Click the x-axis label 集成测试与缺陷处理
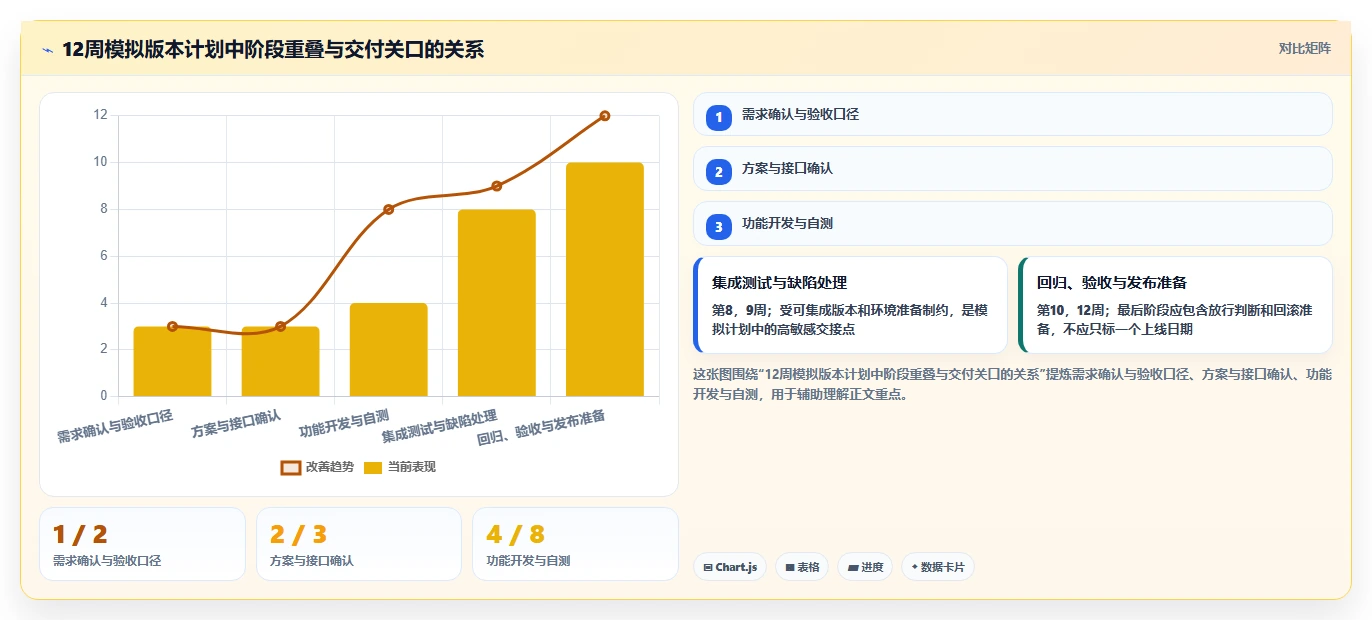 coord(439,427)
